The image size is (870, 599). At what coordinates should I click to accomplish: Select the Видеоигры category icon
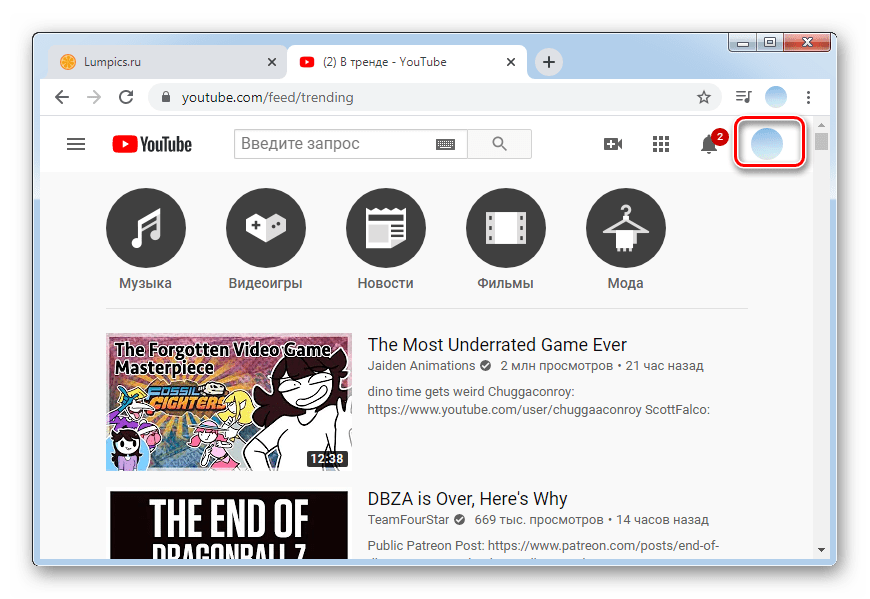coord(265,228)
